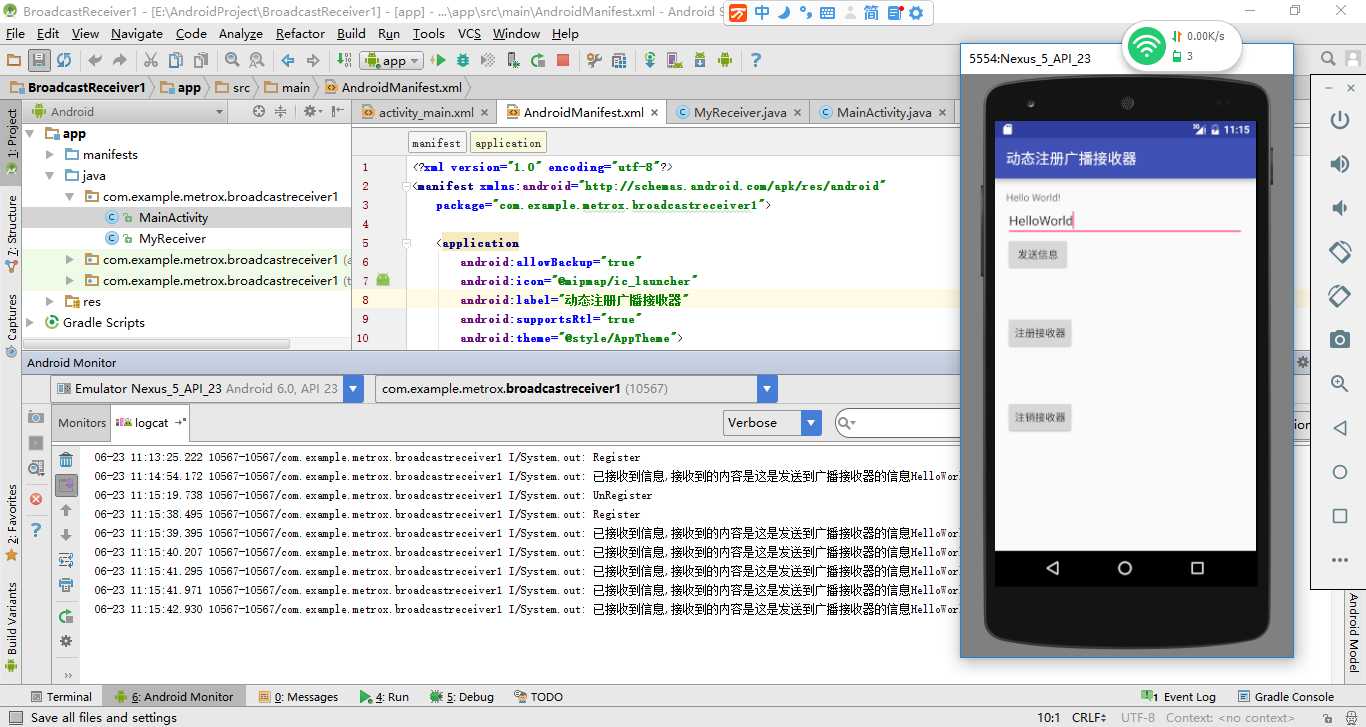Select MainActivity in project tree
1366x727 pixels.
(173, 217)
